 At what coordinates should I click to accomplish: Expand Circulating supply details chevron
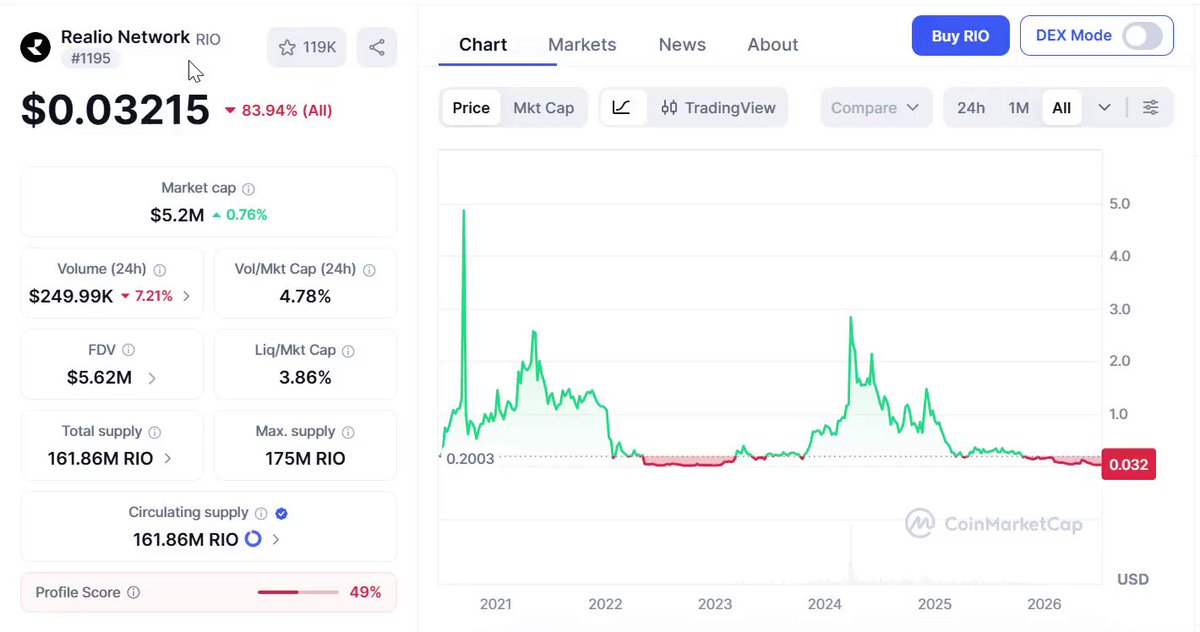[276, 540]
